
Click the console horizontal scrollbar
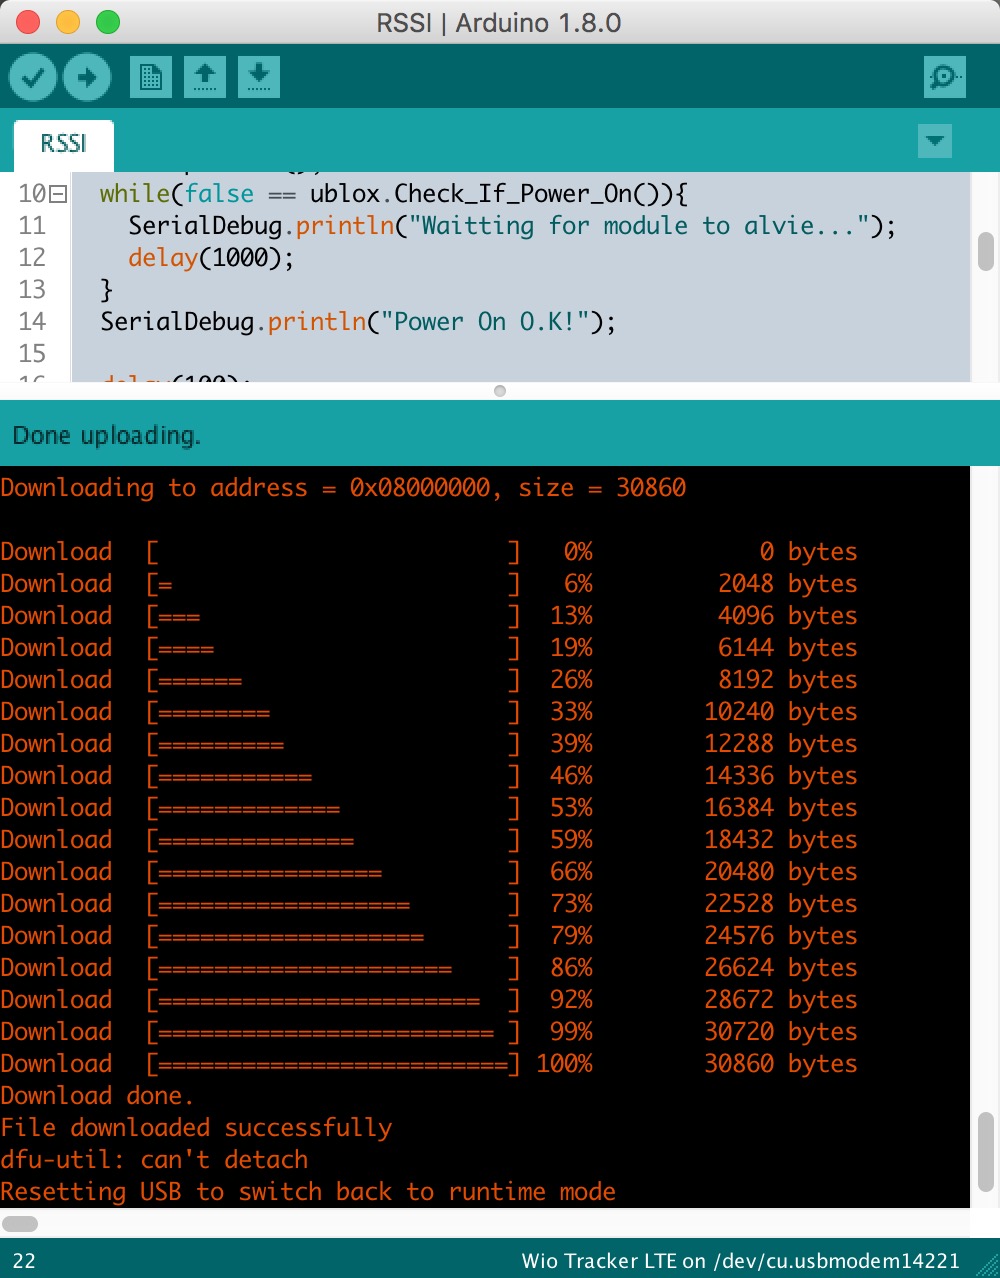pos(20,1224)
